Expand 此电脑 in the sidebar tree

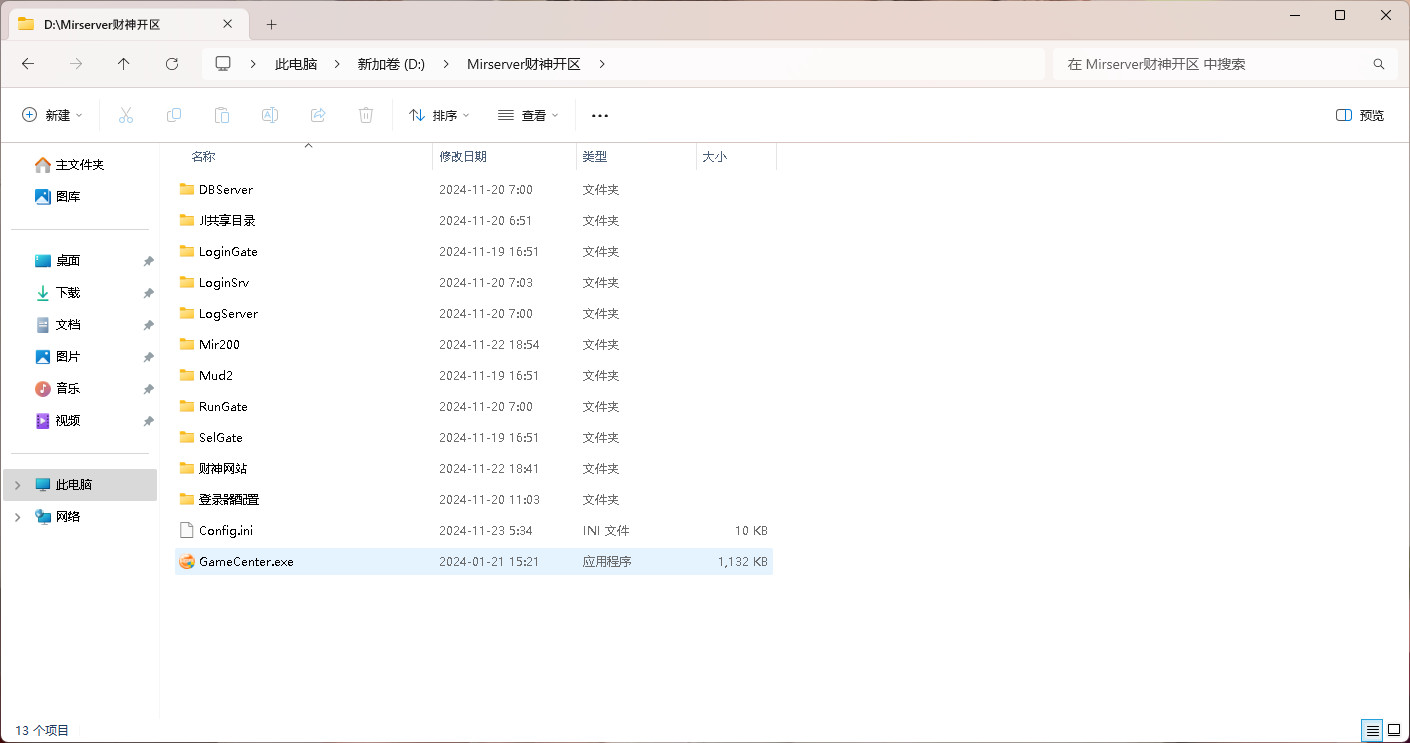tap(16, 484)
